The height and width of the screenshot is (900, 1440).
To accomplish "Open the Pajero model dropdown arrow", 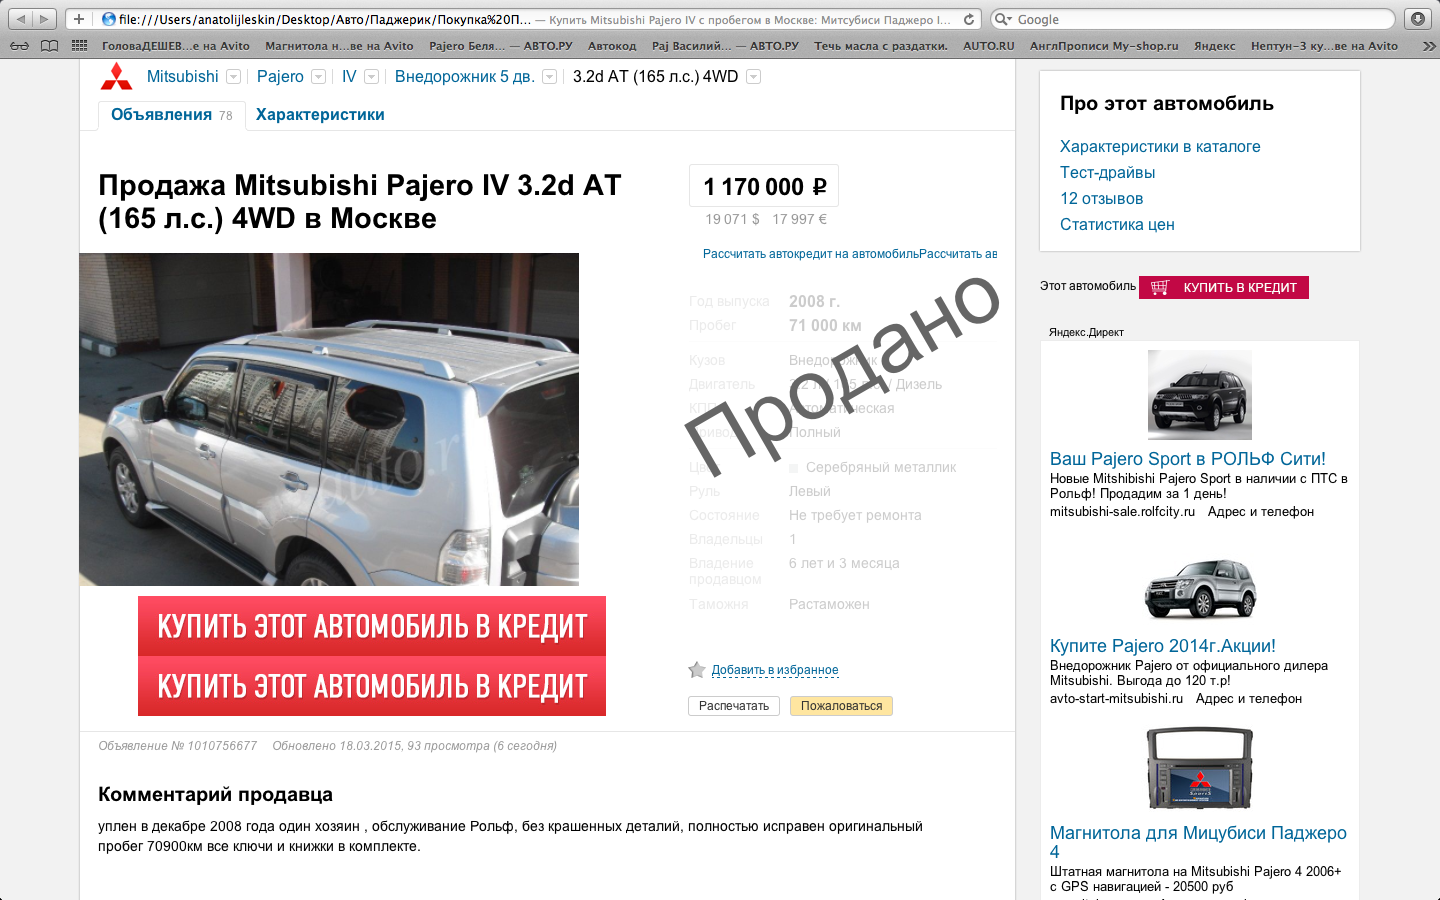I will click(x=319, y=77).
